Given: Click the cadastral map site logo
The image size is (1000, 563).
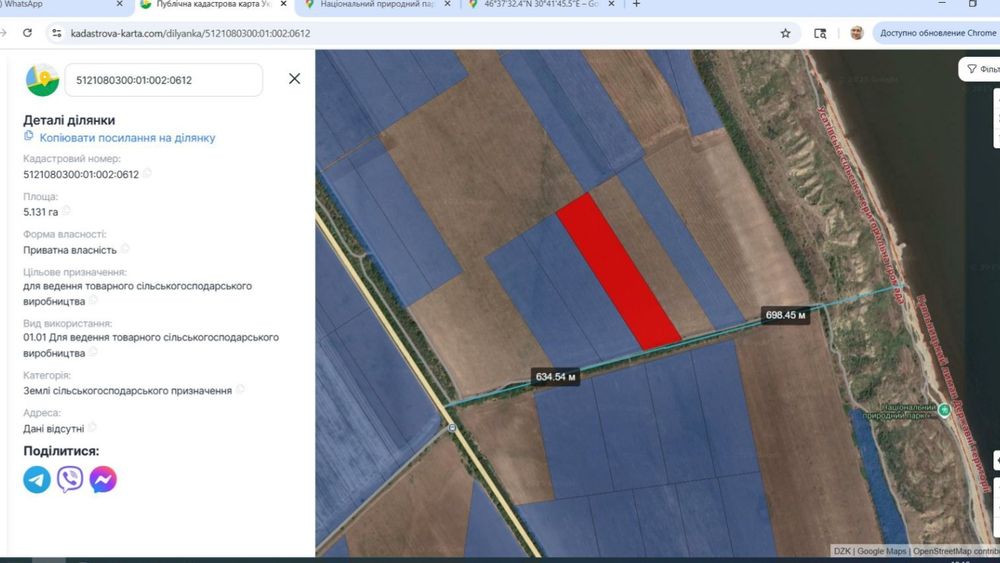Looking at the screenshot, I should (x=42, y=80).
